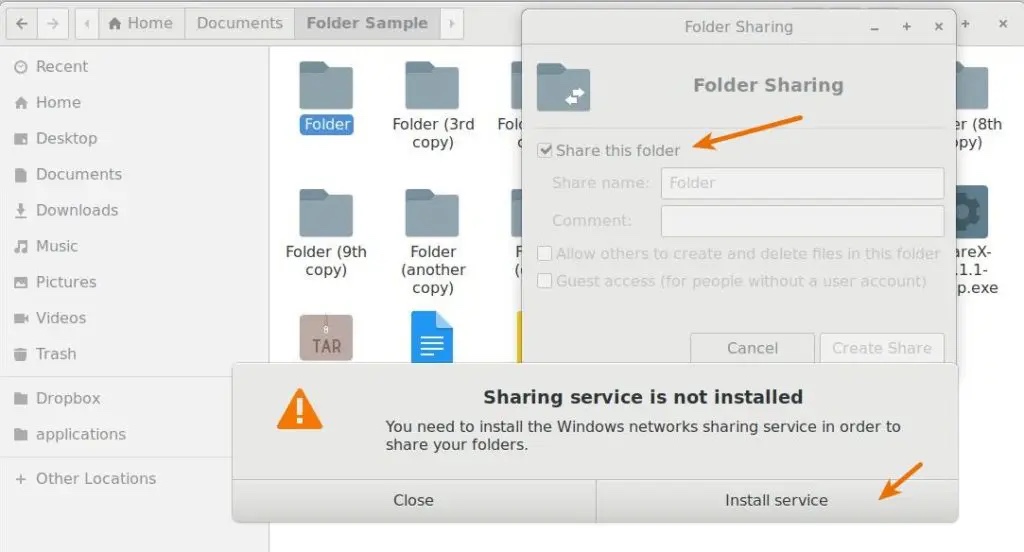
Task: Go to 'Home' in path bar
Action: [x=141, y=23]
